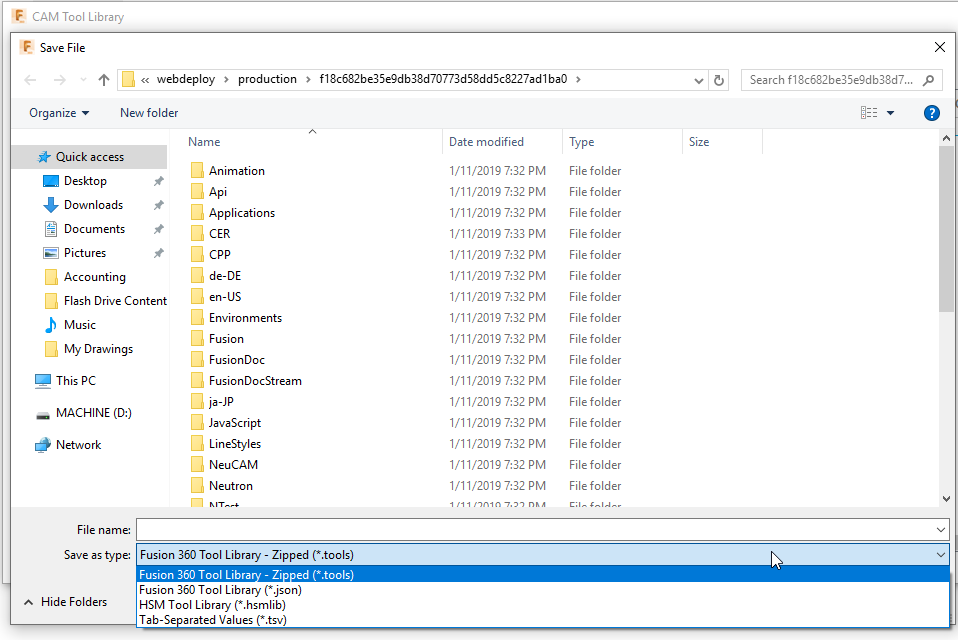
Task: Open the view options dropdown arrow
Action: [x=890, y=113]
